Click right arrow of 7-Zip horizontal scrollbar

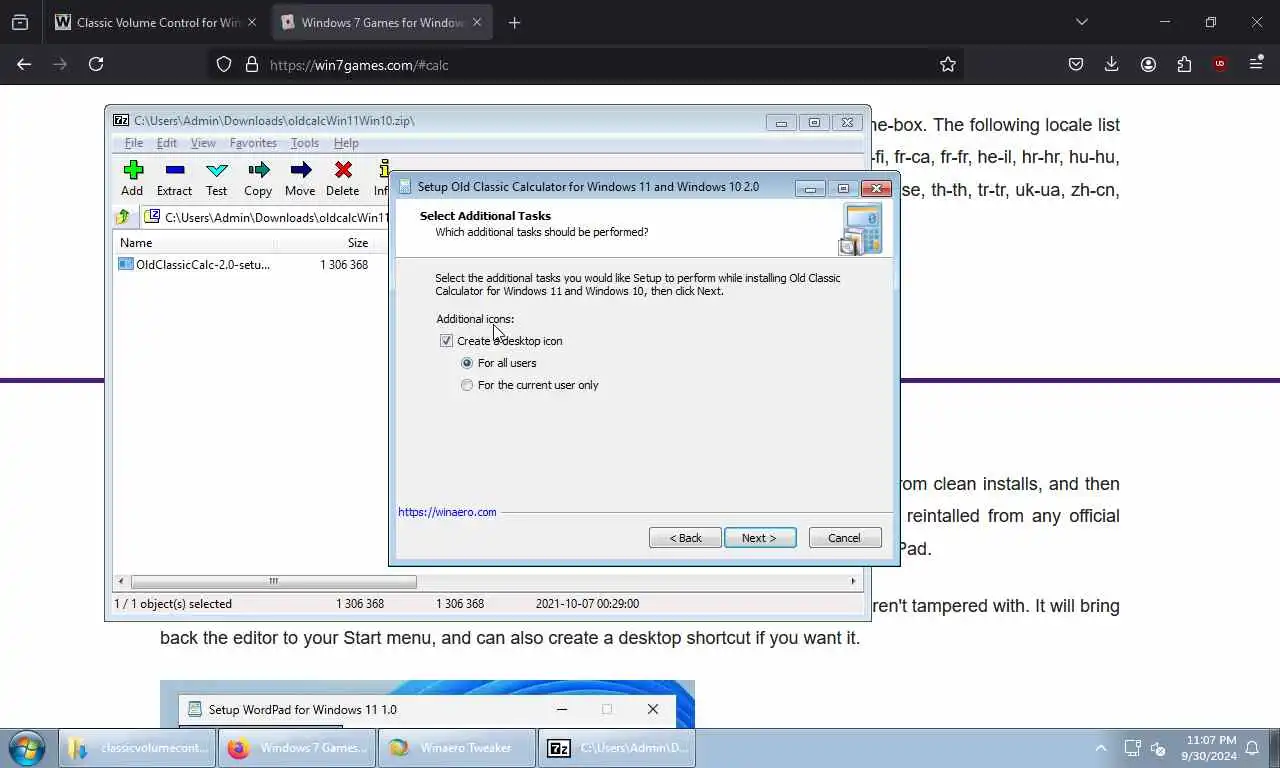coord(853,581)
